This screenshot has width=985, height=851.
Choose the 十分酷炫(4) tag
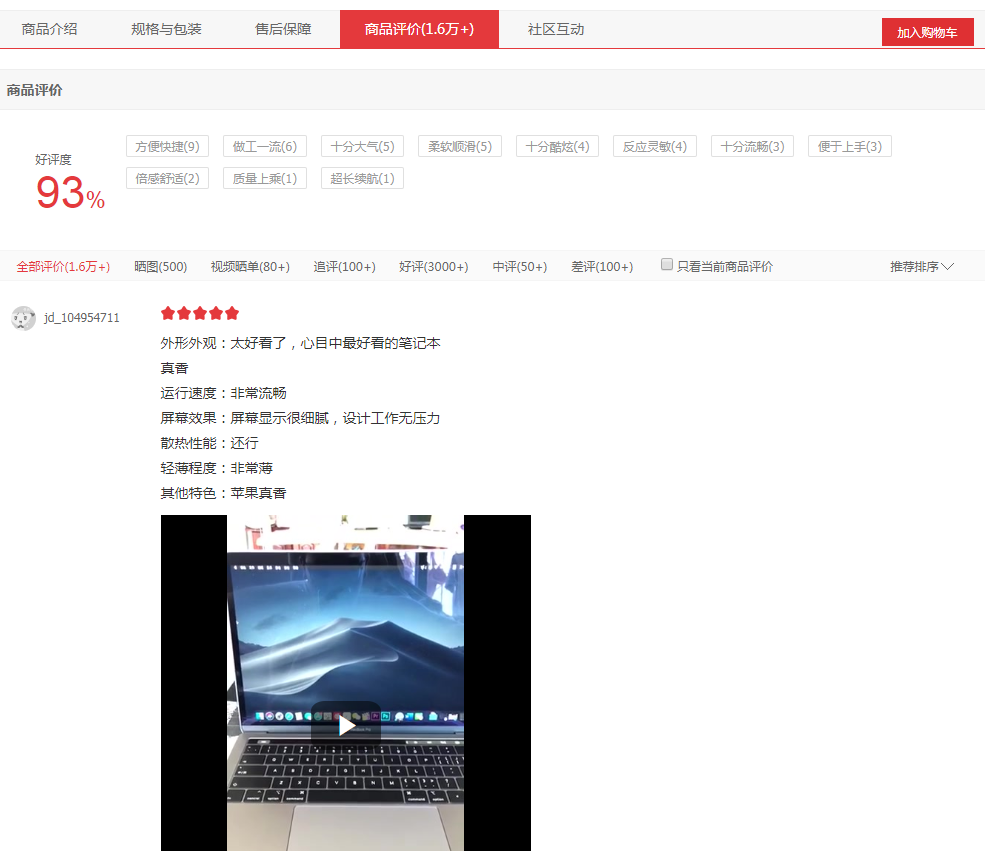coord(557,146)
